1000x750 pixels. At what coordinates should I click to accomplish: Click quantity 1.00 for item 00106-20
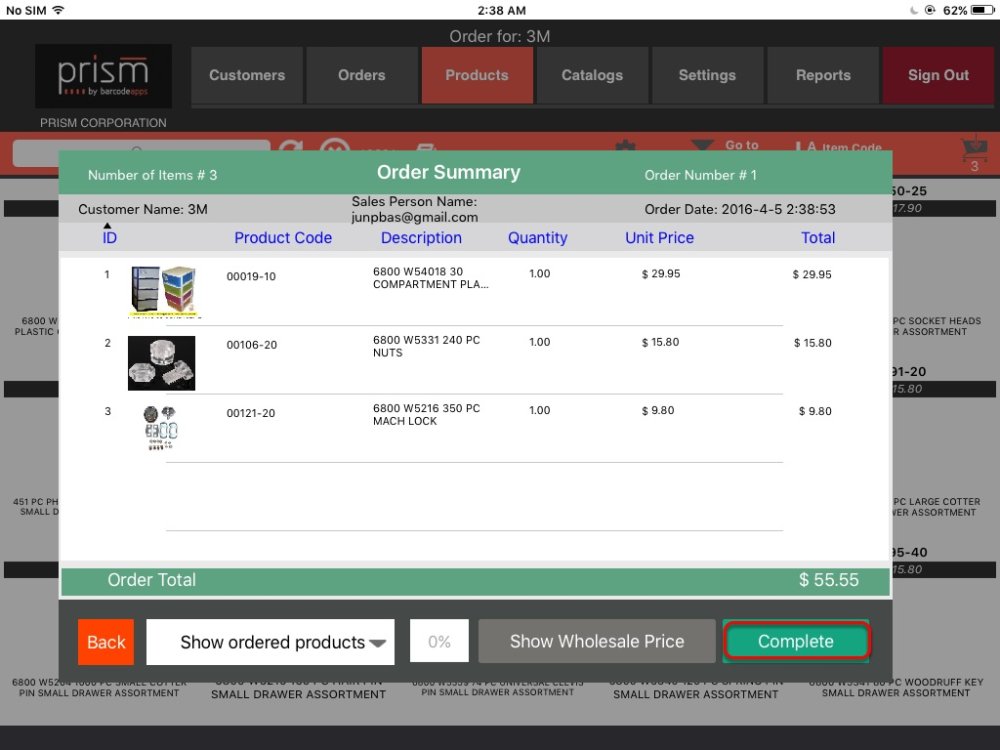tap(540, 342)
